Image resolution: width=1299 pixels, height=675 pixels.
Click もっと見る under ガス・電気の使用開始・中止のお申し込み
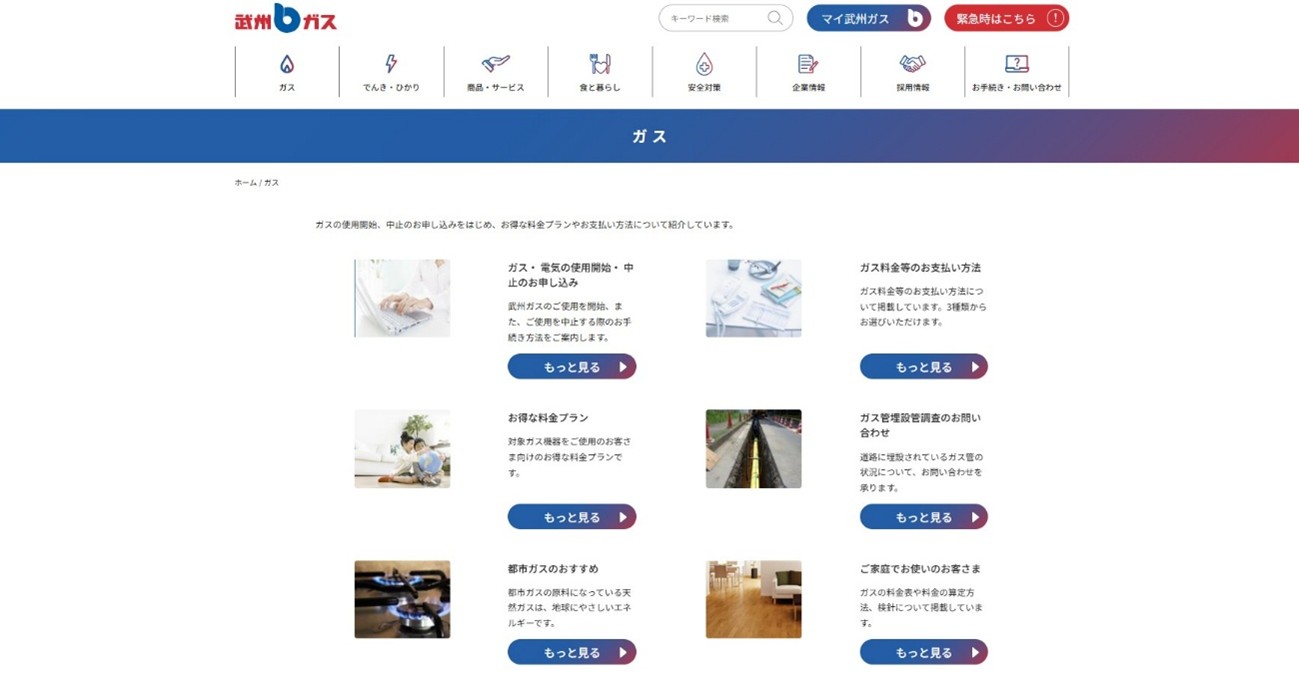(x=572, y=367)
